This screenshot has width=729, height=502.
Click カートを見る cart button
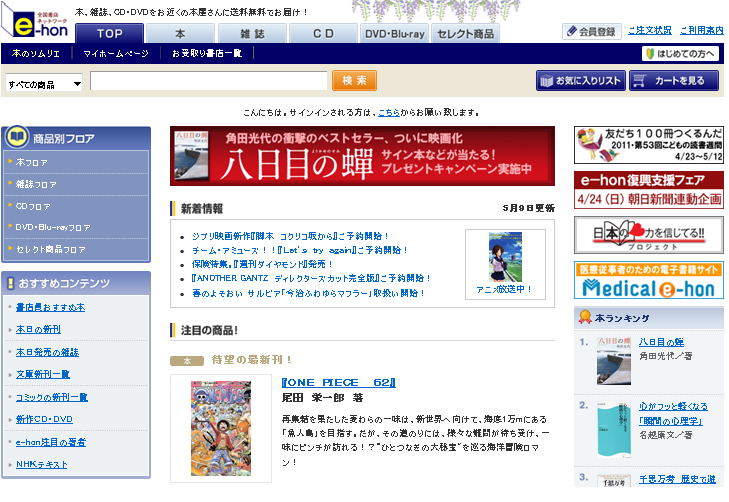click(674, 81)
